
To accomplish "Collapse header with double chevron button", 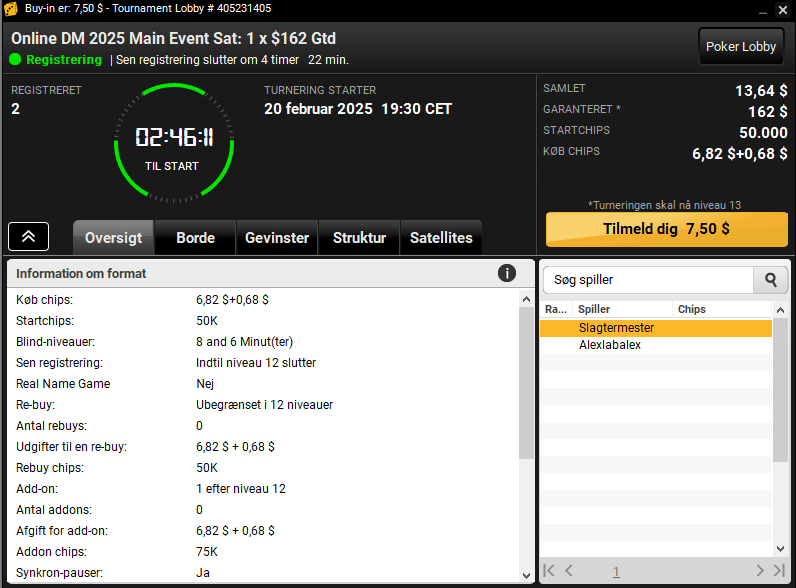I will point(29,236).
